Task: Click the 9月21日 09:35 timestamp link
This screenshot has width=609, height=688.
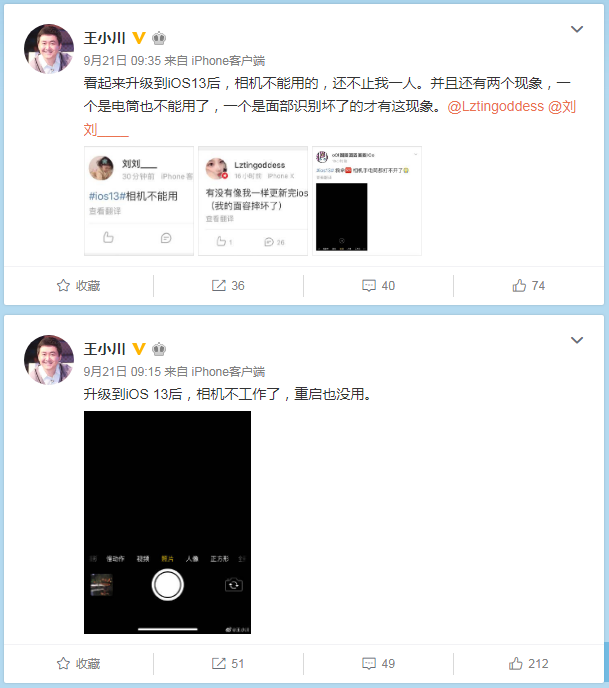Action: [x=122, y=61]
